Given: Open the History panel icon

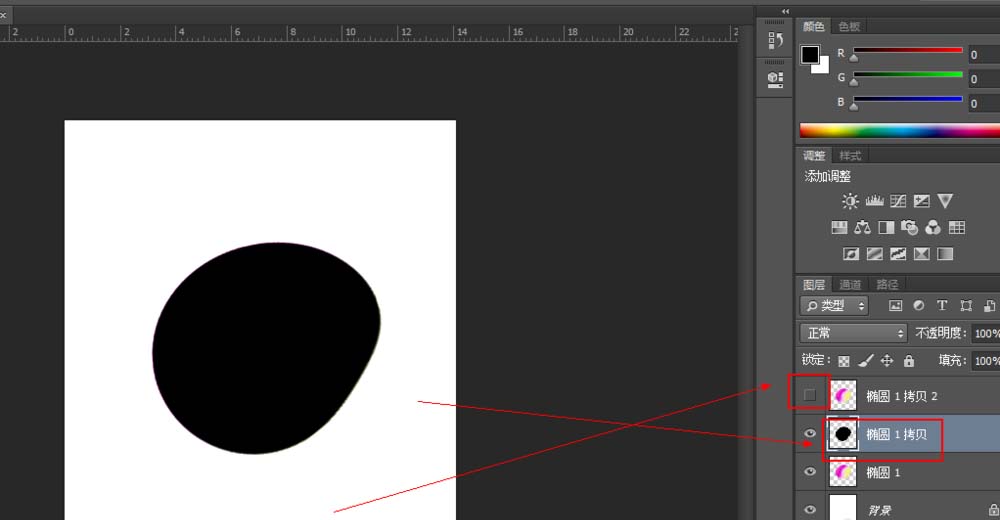Looking at the screenshot, I should pyautogui.click(x=775, y=41).
